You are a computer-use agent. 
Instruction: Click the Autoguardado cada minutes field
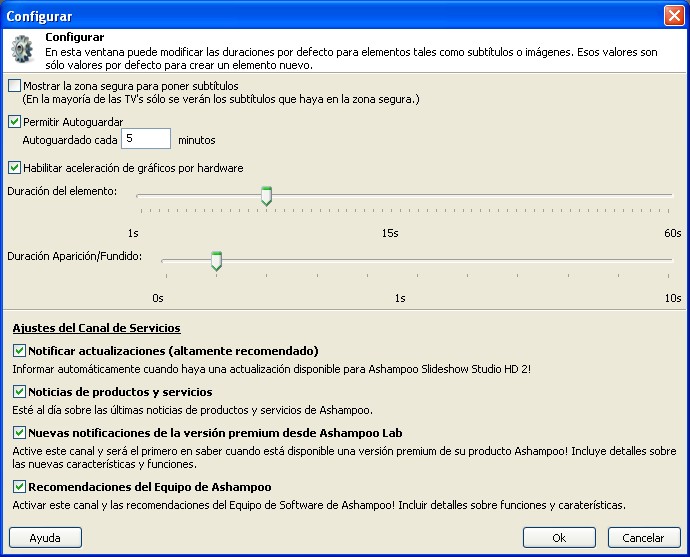146,139
